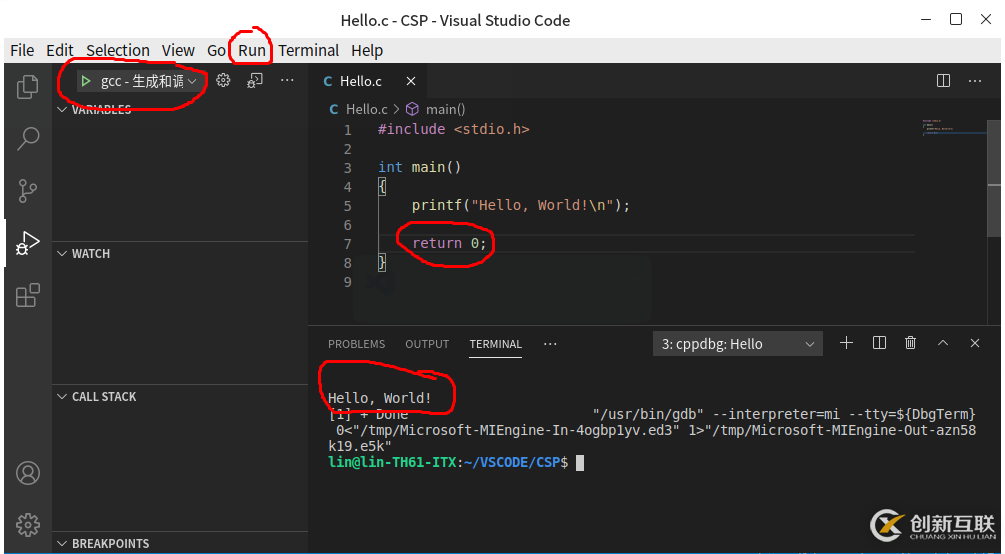The width and height of the screenshot is (1005, 554).
Task: Open the Manage gear at sidebar bottom
Action: click(28, 525)
